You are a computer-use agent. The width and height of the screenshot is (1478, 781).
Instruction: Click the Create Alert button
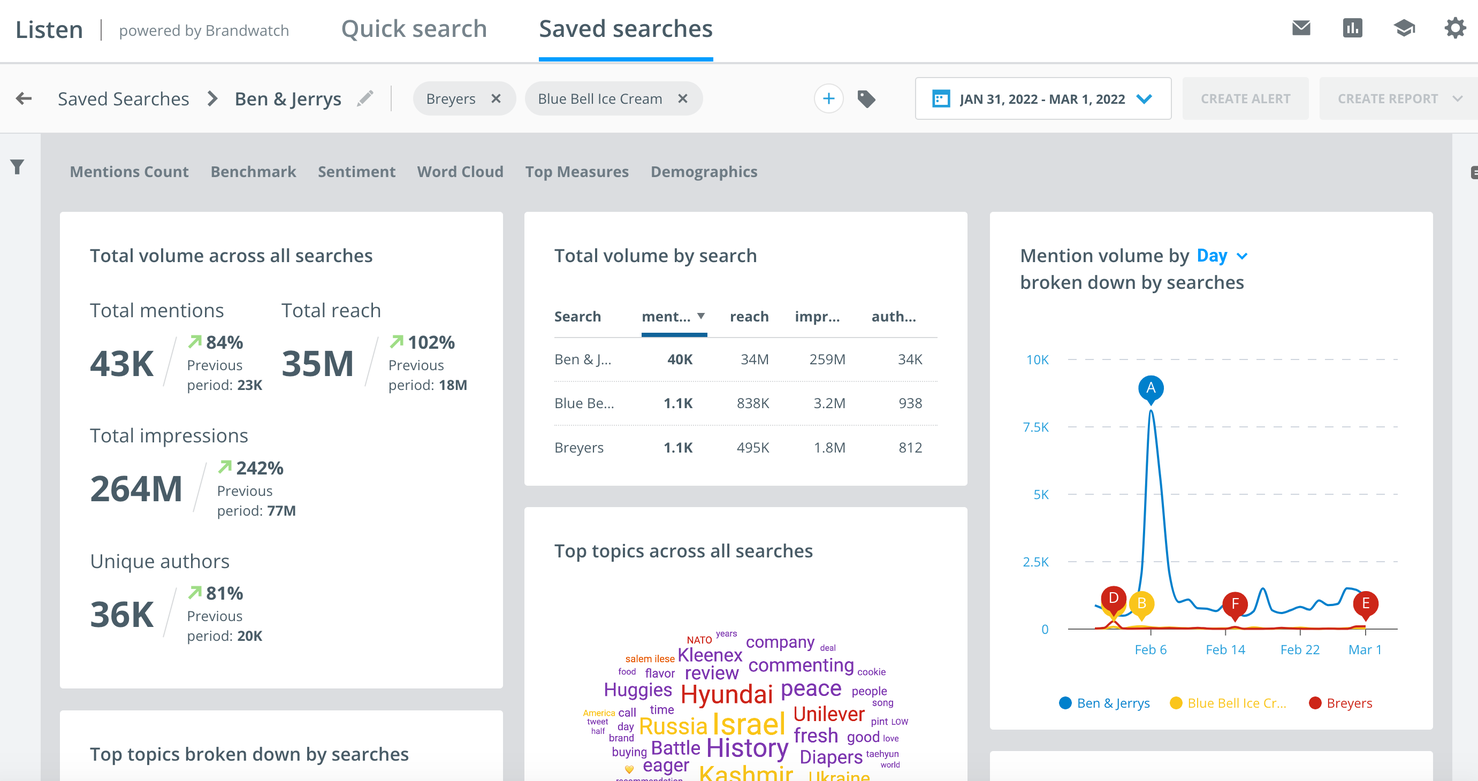1245,99
